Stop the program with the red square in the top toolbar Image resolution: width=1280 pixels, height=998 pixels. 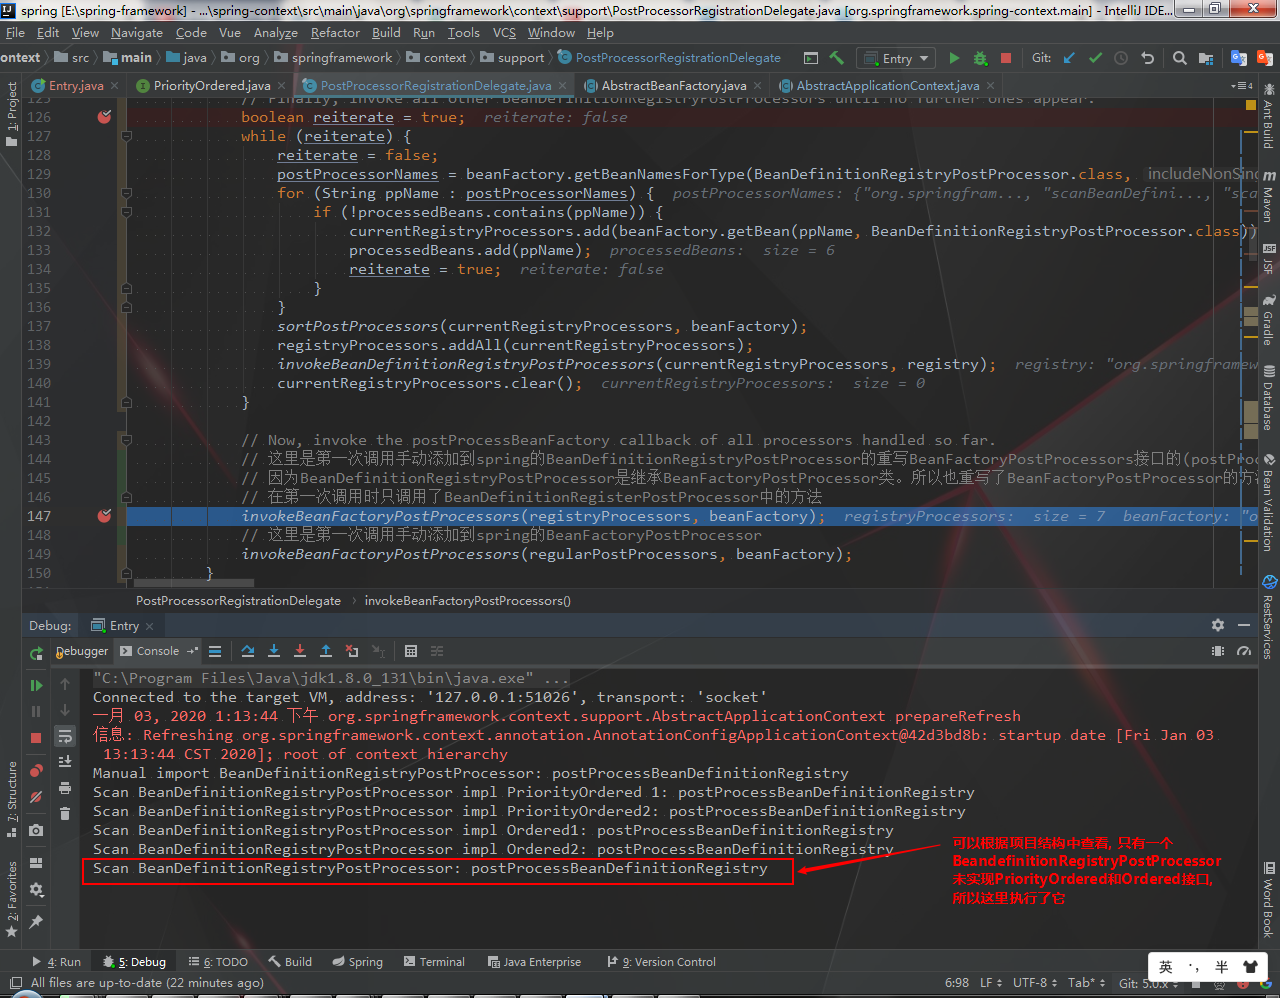click(1006, 58)
